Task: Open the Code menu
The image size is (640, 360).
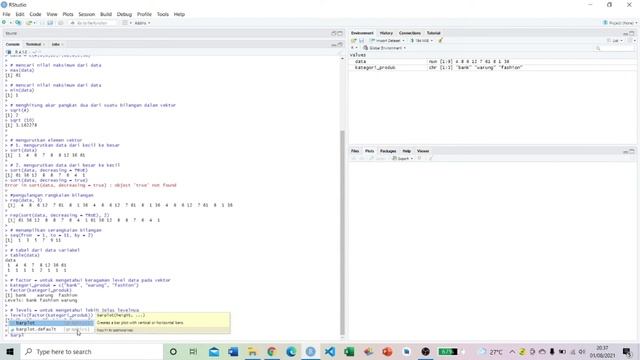Action: point(35,14)
